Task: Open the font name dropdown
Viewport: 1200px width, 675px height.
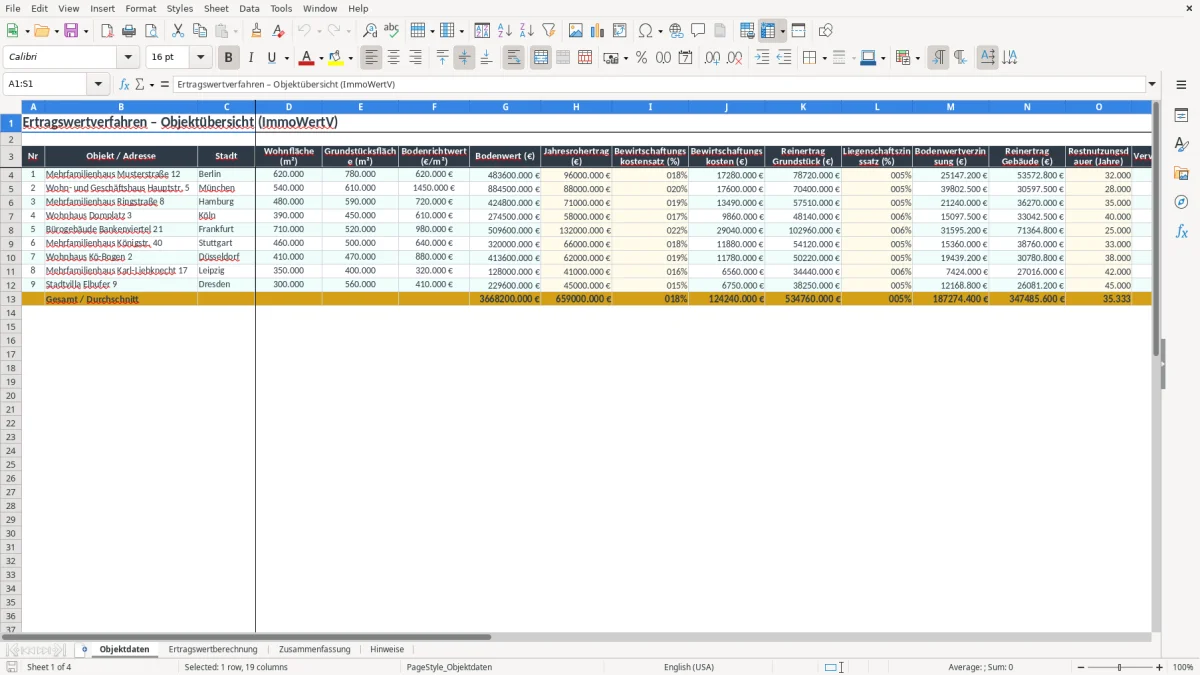Action: point(128,58)
